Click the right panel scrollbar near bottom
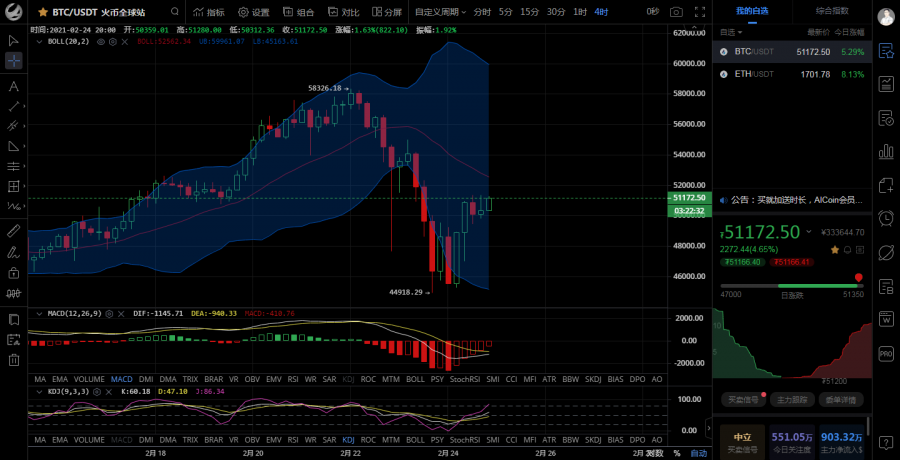Viewport: 900px width, 460px height. (x=870, y=427)
